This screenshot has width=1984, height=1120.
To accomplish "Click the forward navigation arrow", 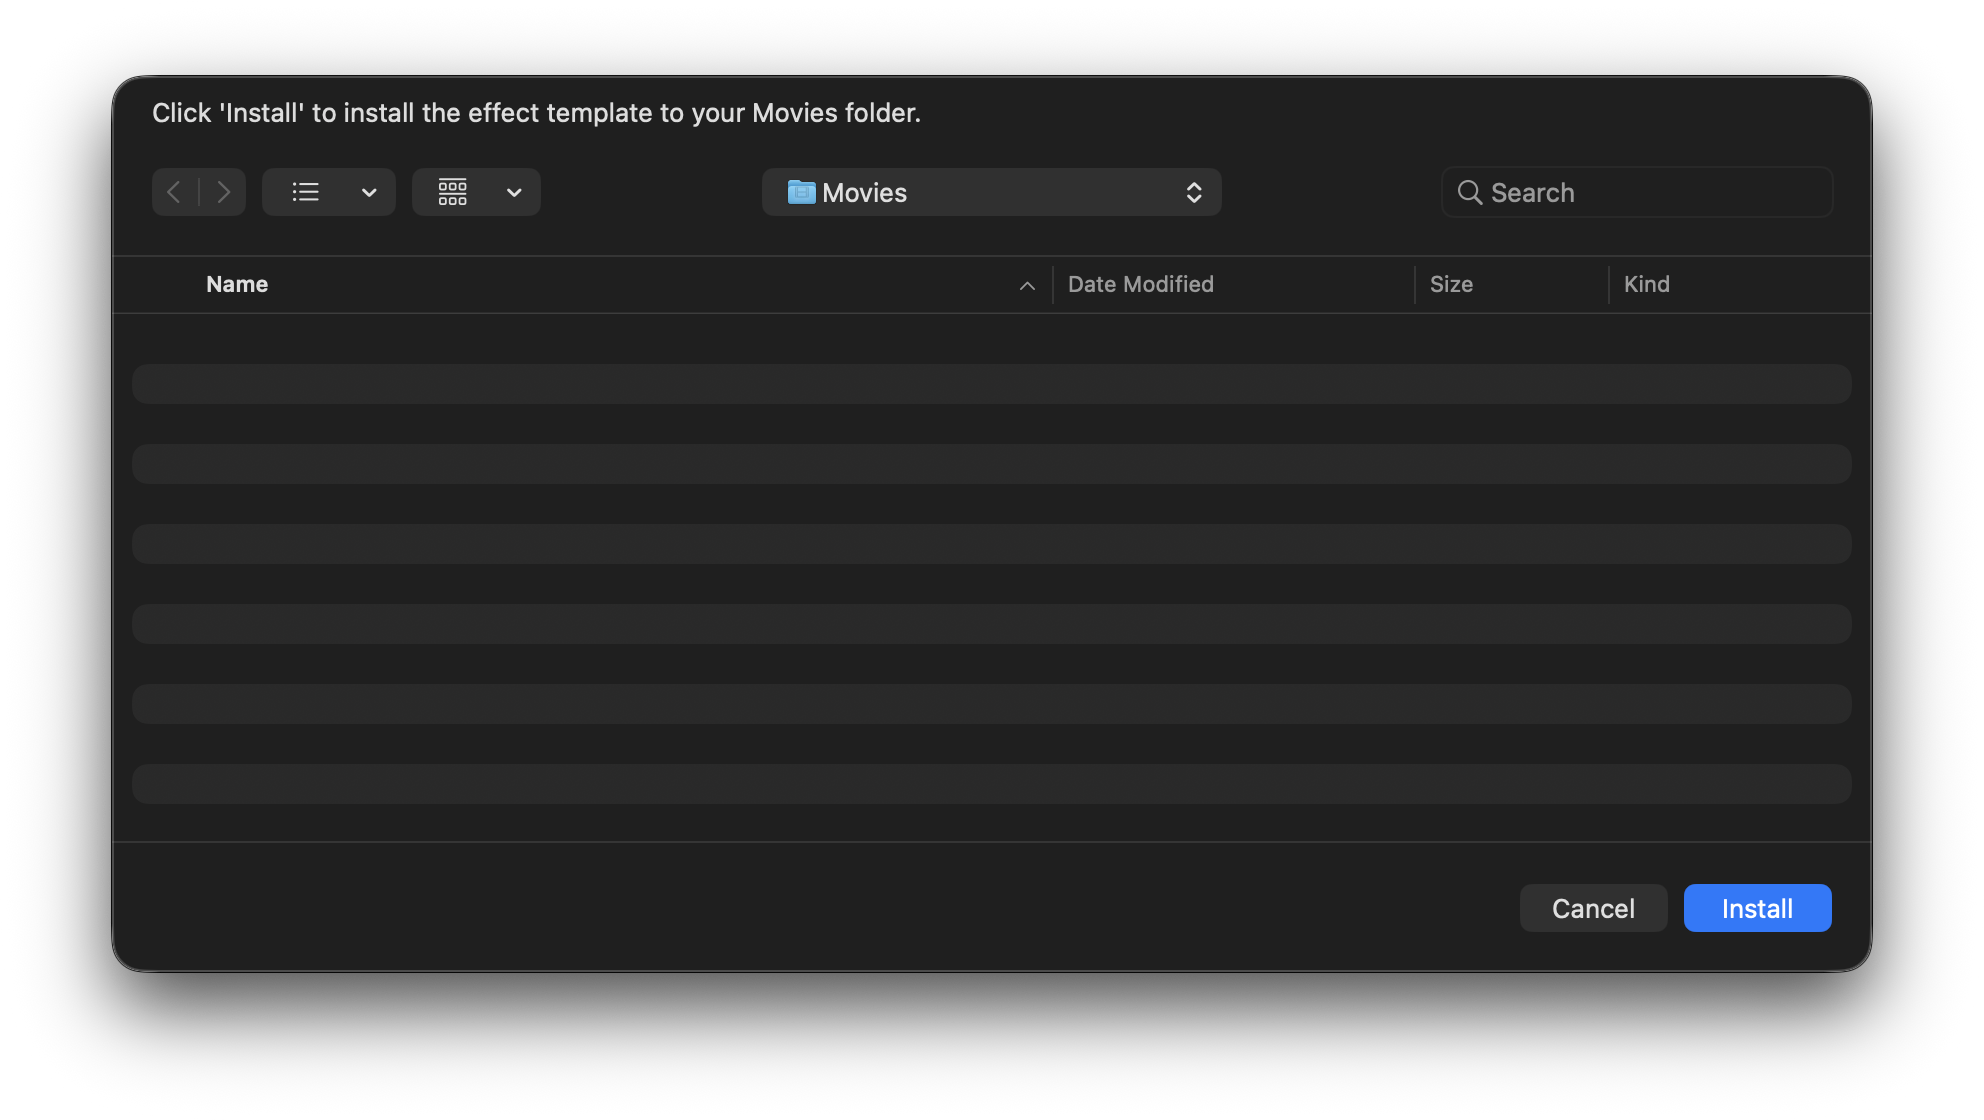I will tap(223, 192).
